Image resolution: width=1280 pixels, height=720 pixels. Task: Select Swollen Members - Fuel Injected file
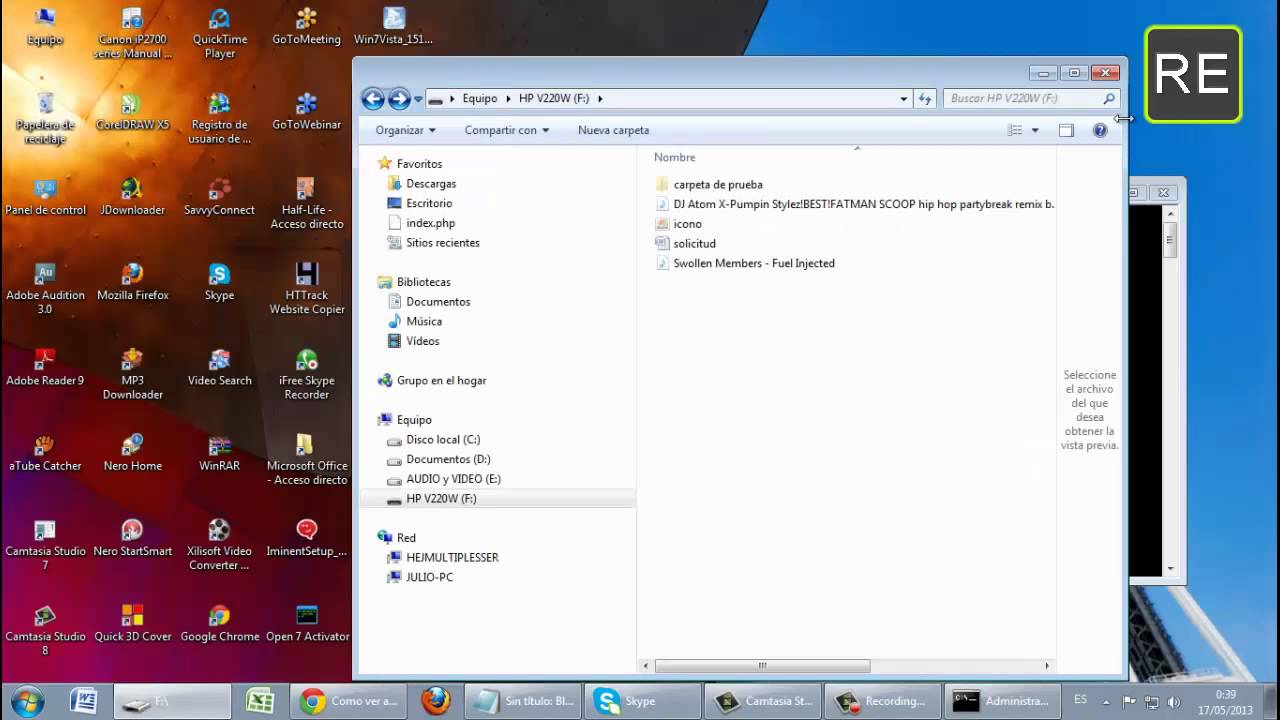pos(753,263)
